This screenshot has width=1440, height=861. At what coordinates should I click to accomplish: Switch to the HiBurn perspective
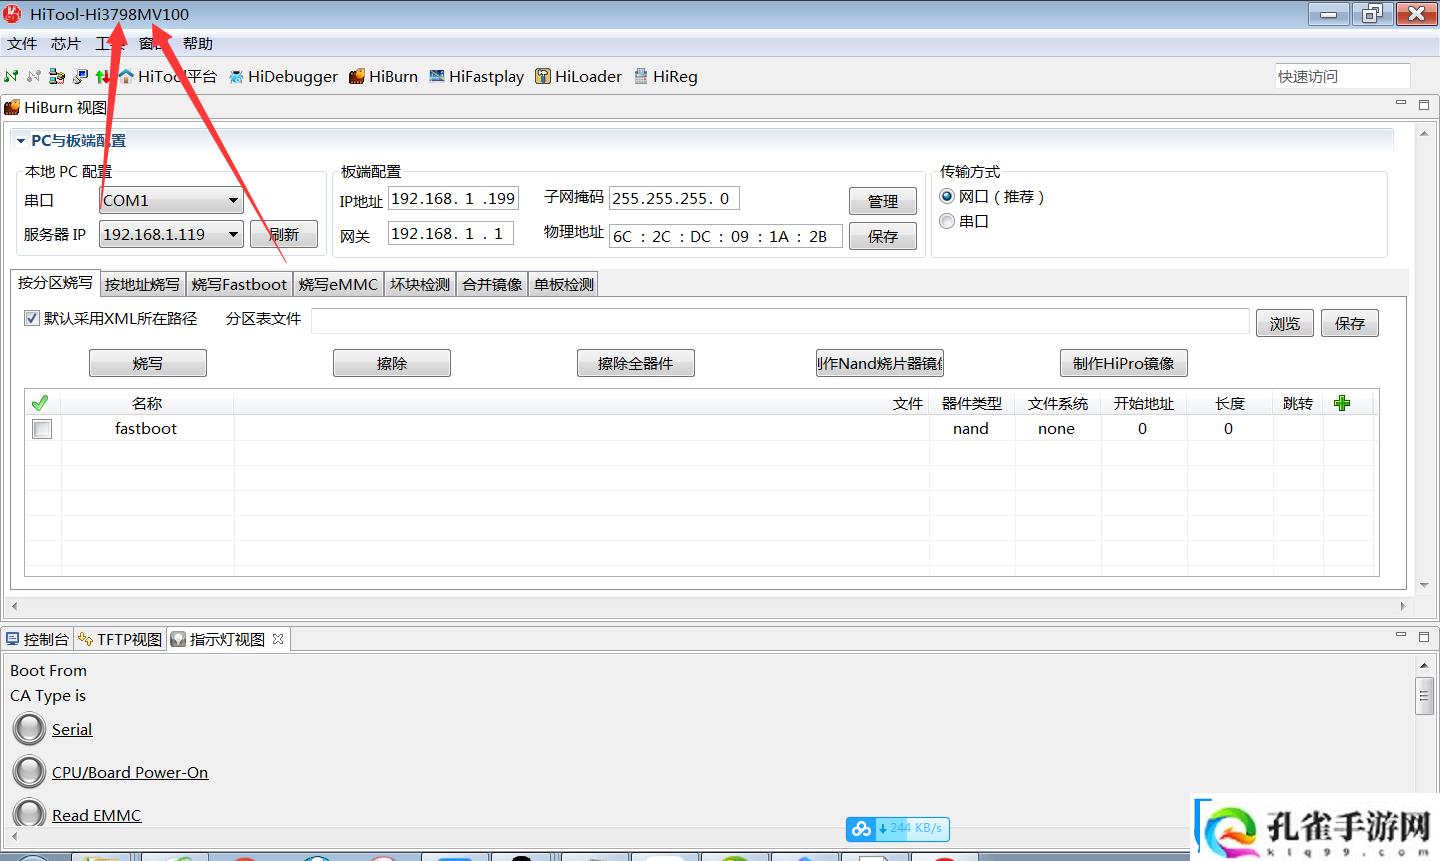pyautogui.click(x=383, y=76)
